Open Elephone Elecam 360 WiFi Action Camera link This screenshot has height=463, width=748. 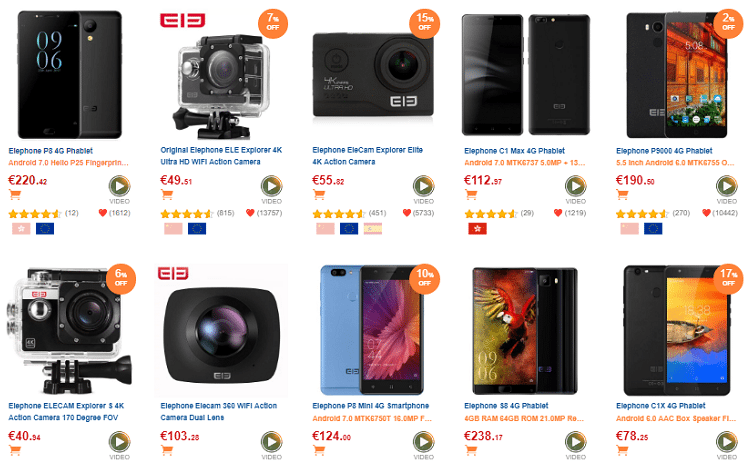click(x=218, y=412)
